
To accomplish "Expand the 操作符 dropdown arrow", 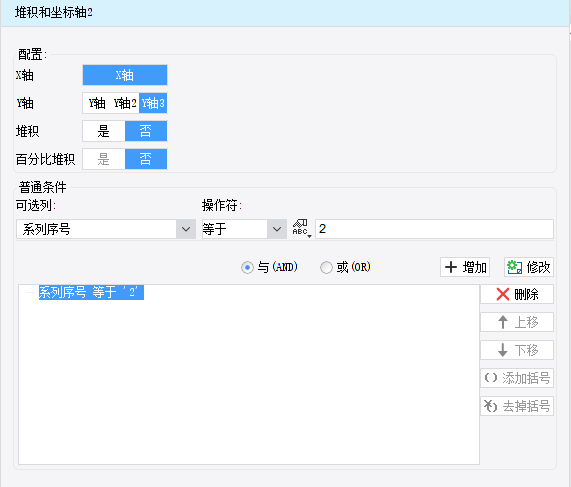I will tap(277, 229).
